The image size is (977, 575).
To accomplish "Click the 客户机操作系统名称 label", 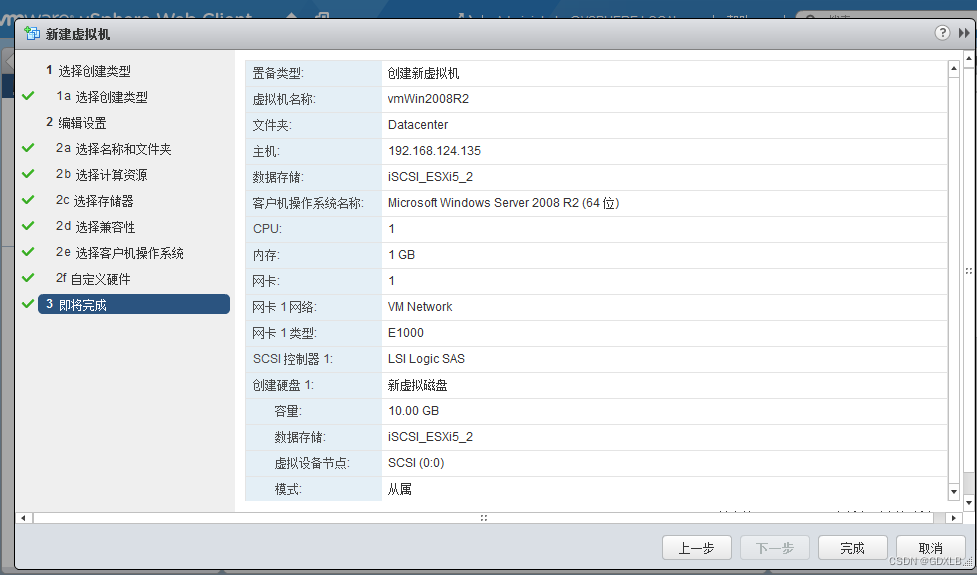I will pyautogui.click(x=308, y=203).
